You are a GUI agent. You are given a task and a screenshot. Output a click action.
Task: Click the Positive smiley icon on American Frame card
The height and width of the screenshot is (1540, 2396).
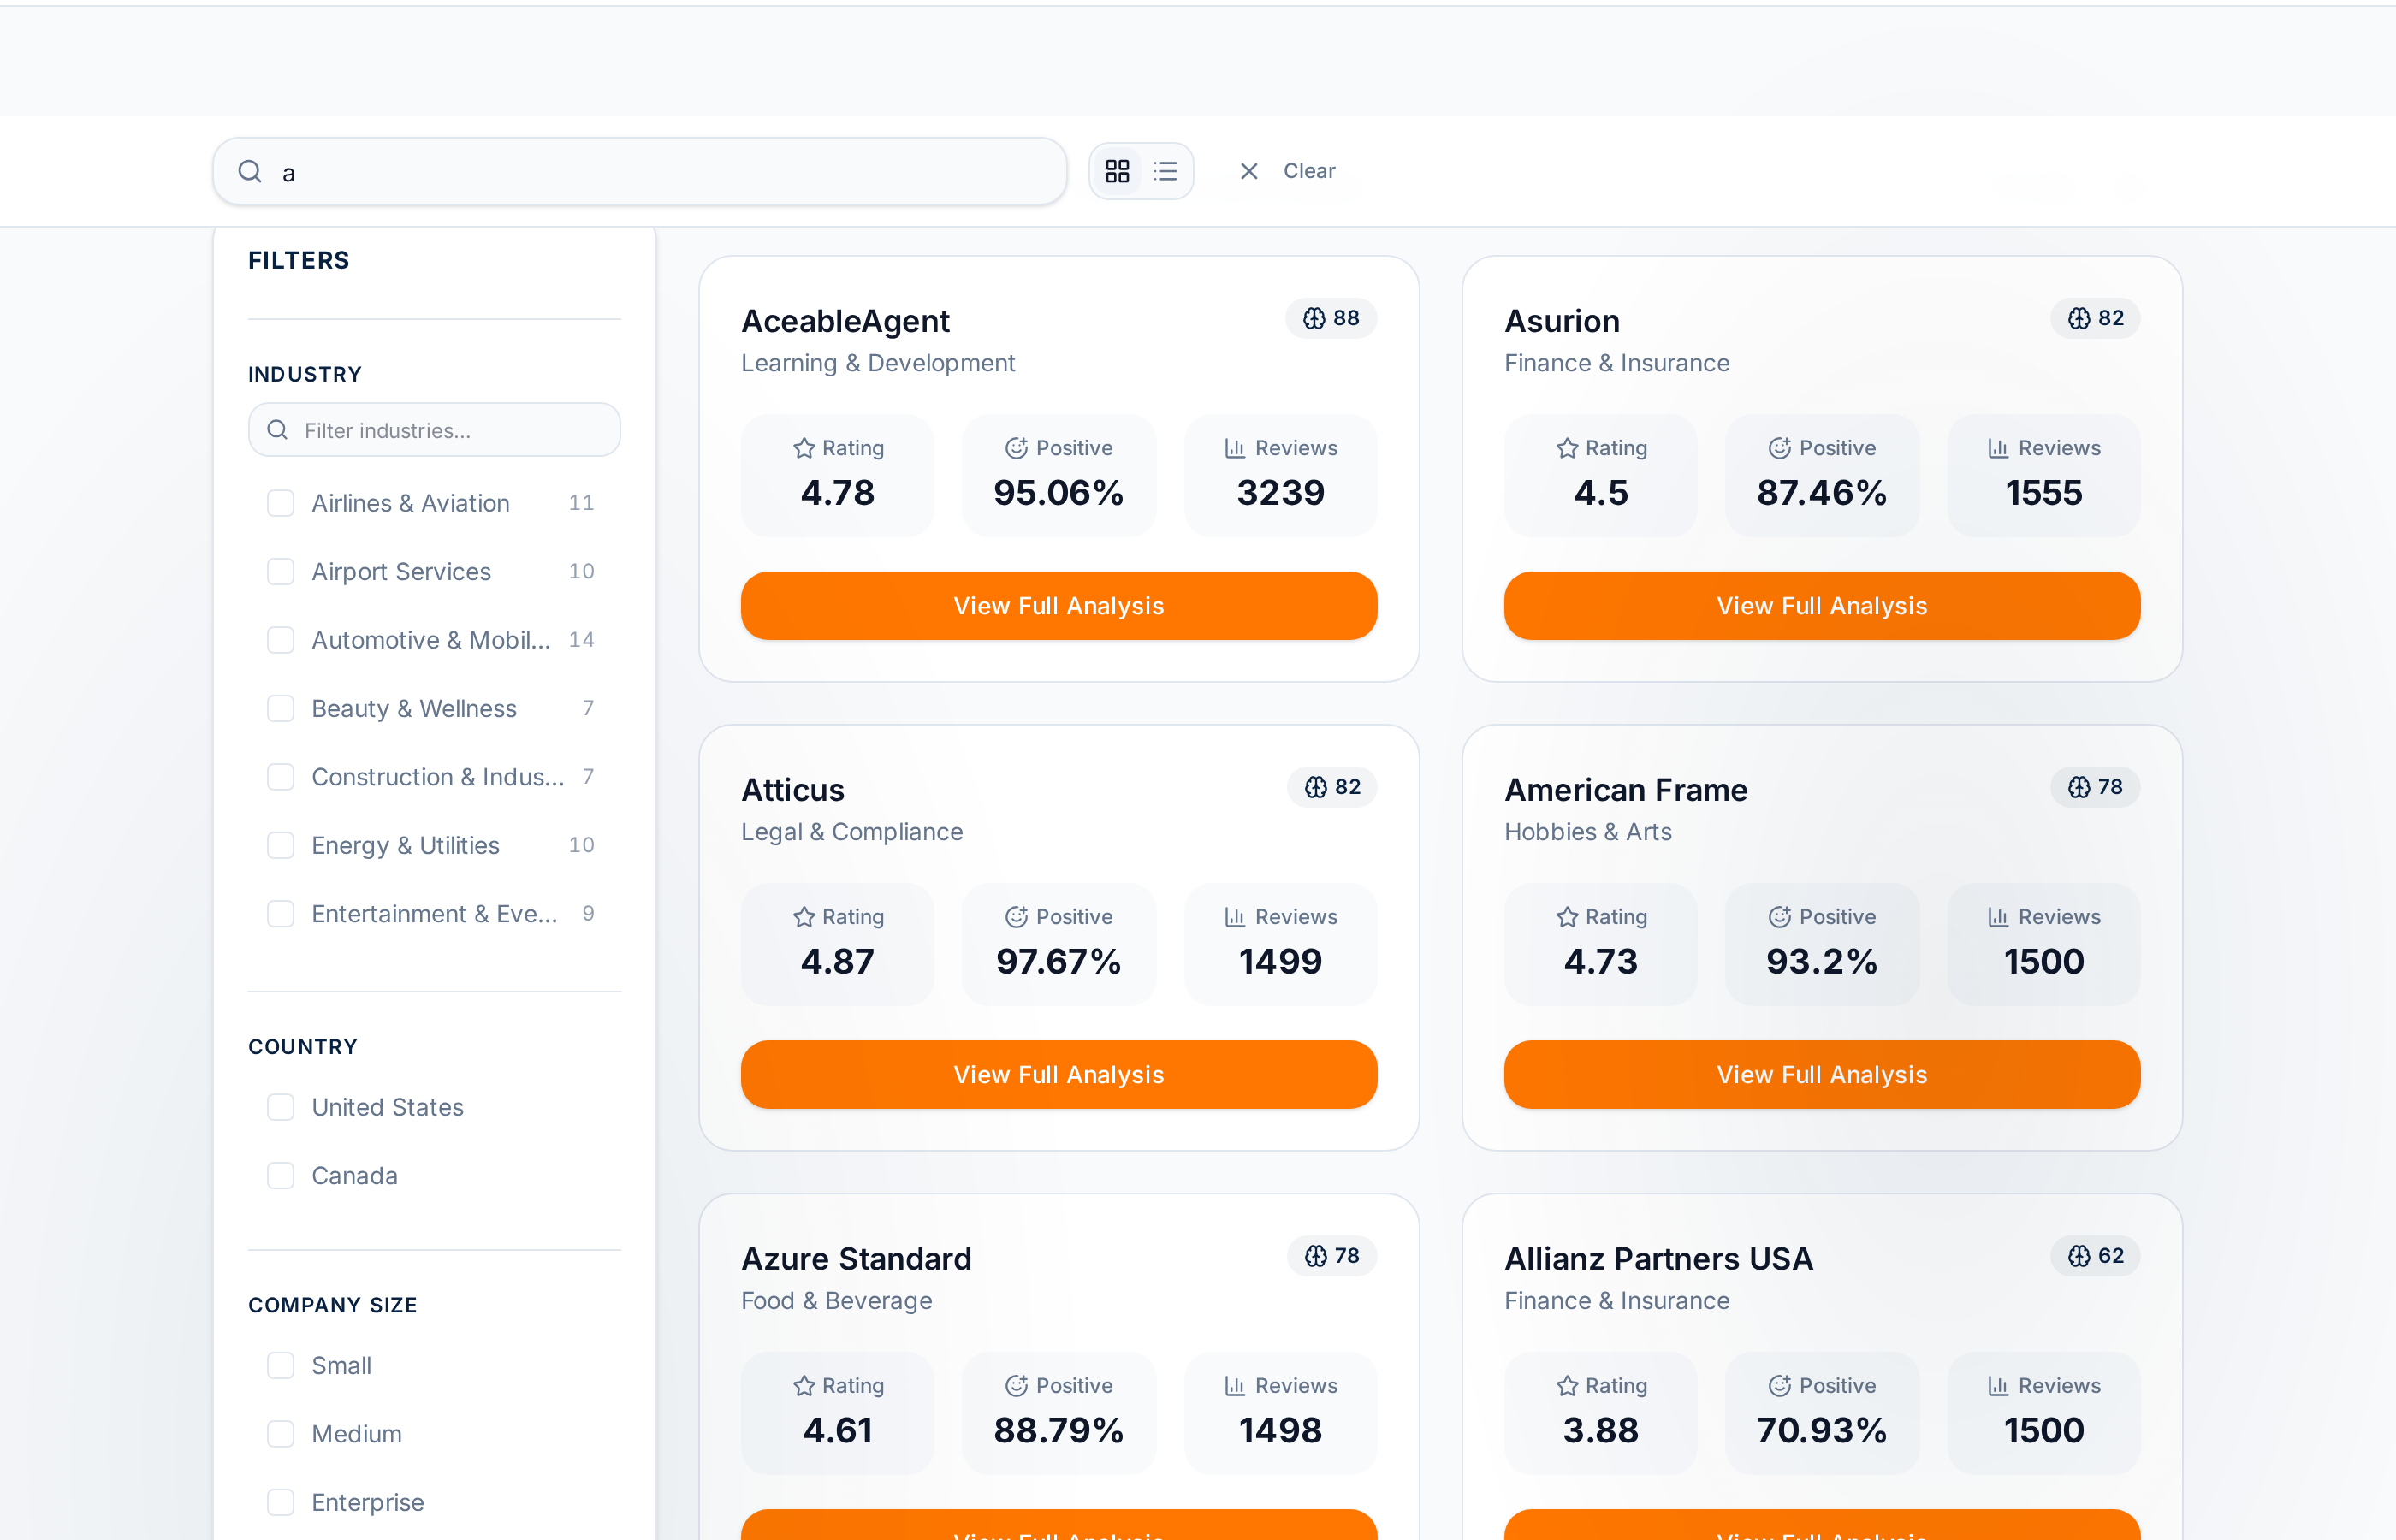1780,917
